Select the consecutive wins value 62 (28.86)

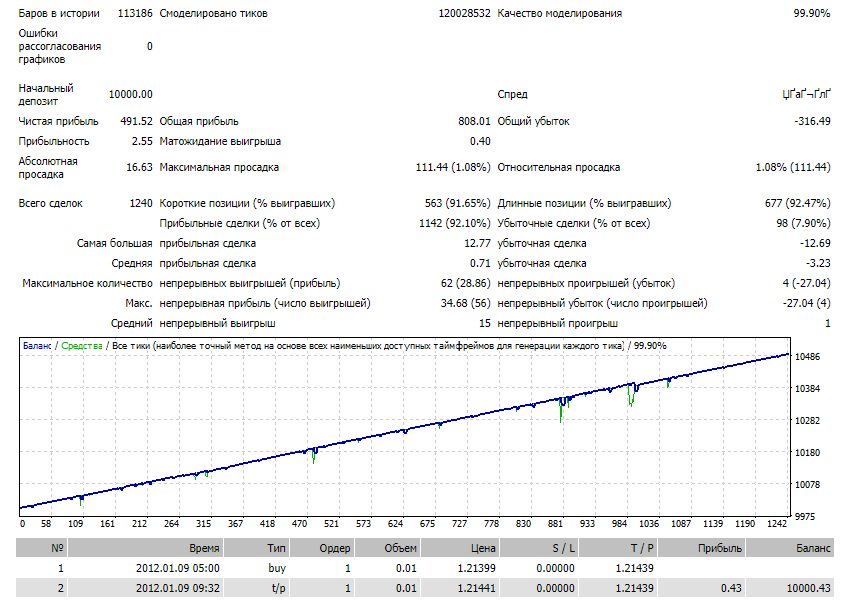[x=466, y=283]
